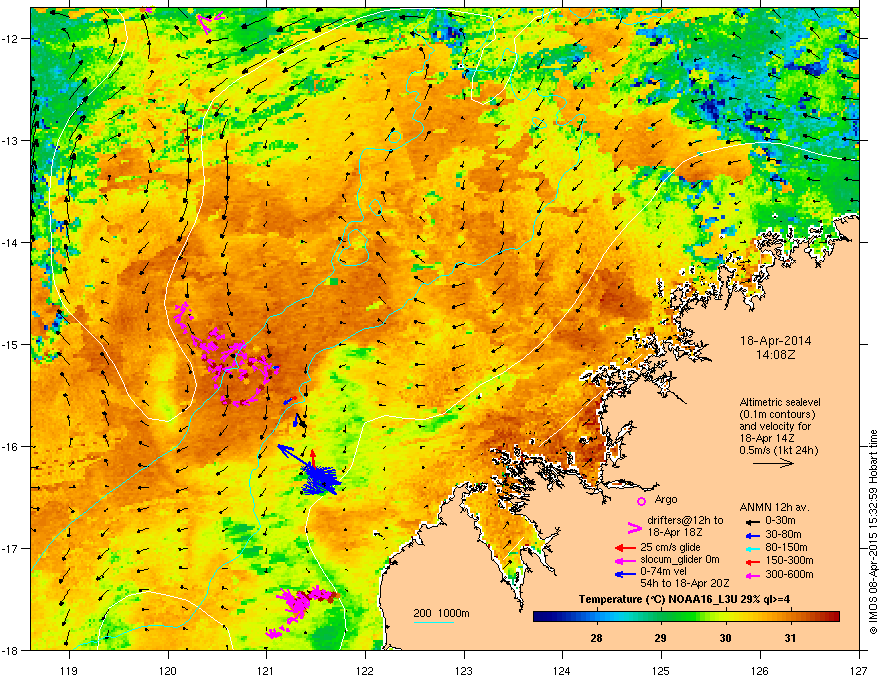Click the longitude axis label 127
This screenshot has width=880, height=680.
click(859, 670)
